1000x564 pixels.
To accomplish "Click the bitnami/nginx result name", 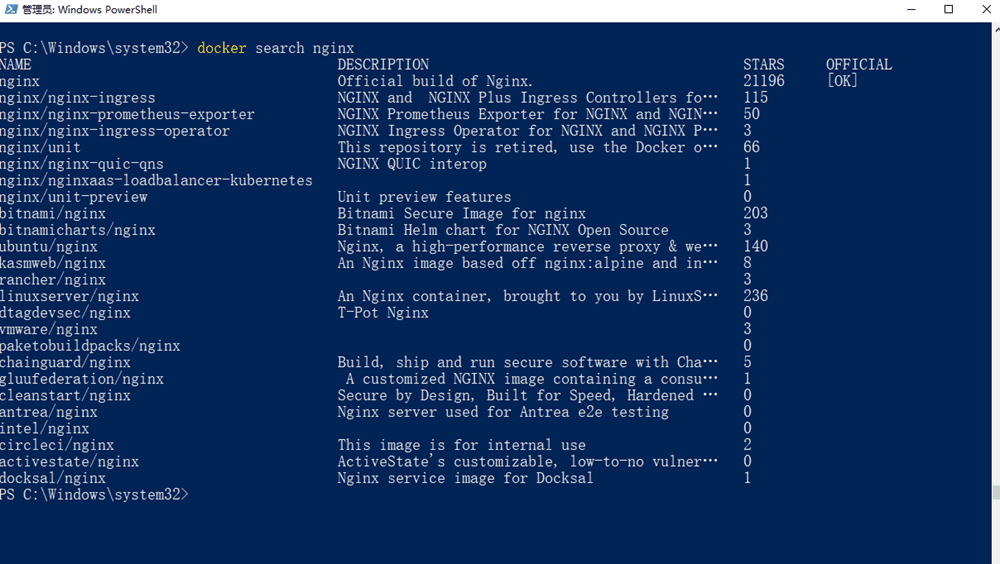I will click(53, 213).
